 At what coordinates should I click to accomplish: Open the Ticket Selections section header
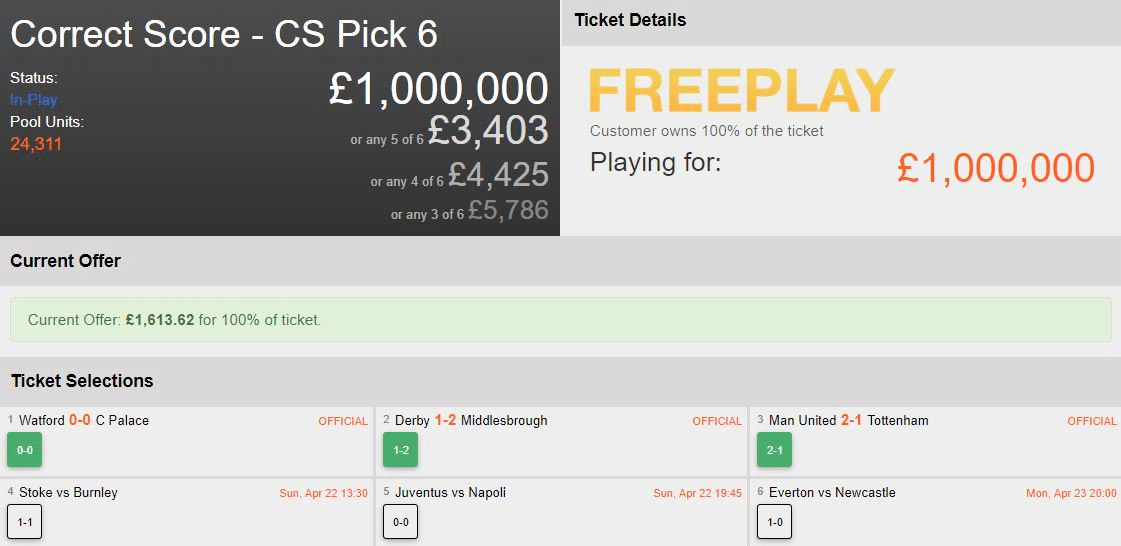click(82, 381)
